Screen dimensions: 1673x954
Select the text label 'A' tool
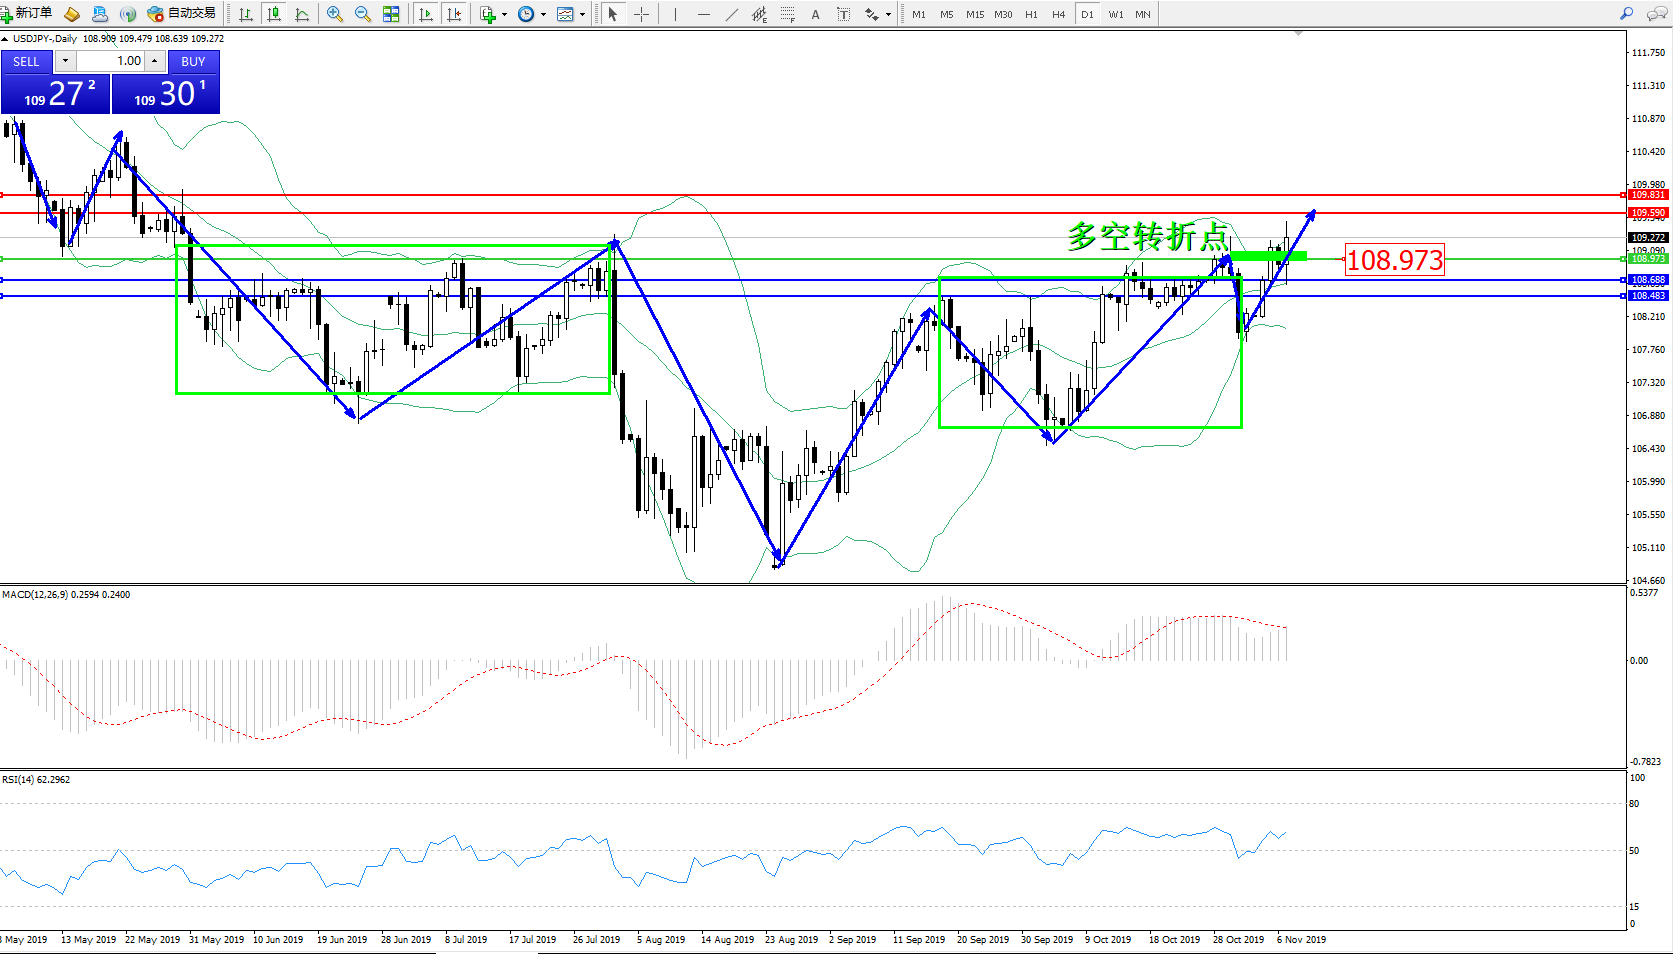click(x=815, y=14)
